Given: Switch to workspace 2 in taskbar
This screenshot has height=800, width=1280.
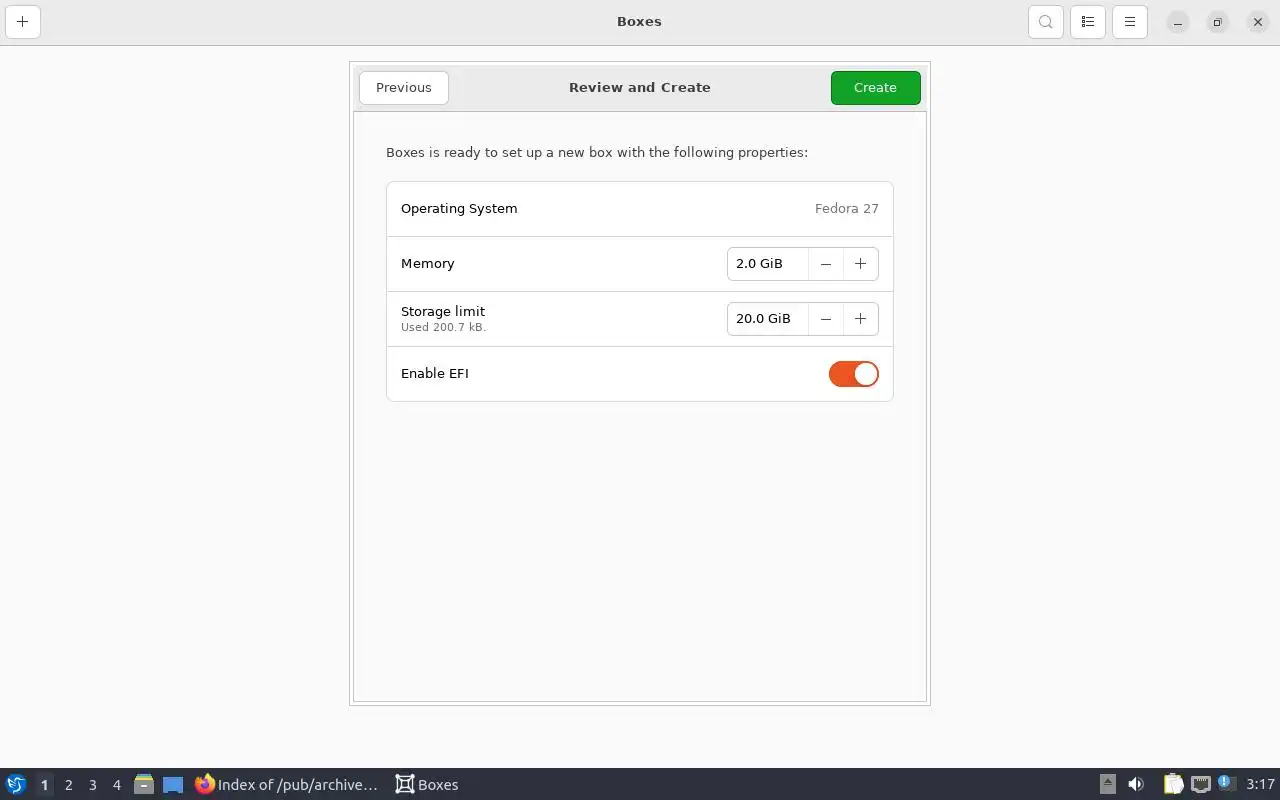Looking at the screenshot, I should pyautogui.click(x=68, y=785).
